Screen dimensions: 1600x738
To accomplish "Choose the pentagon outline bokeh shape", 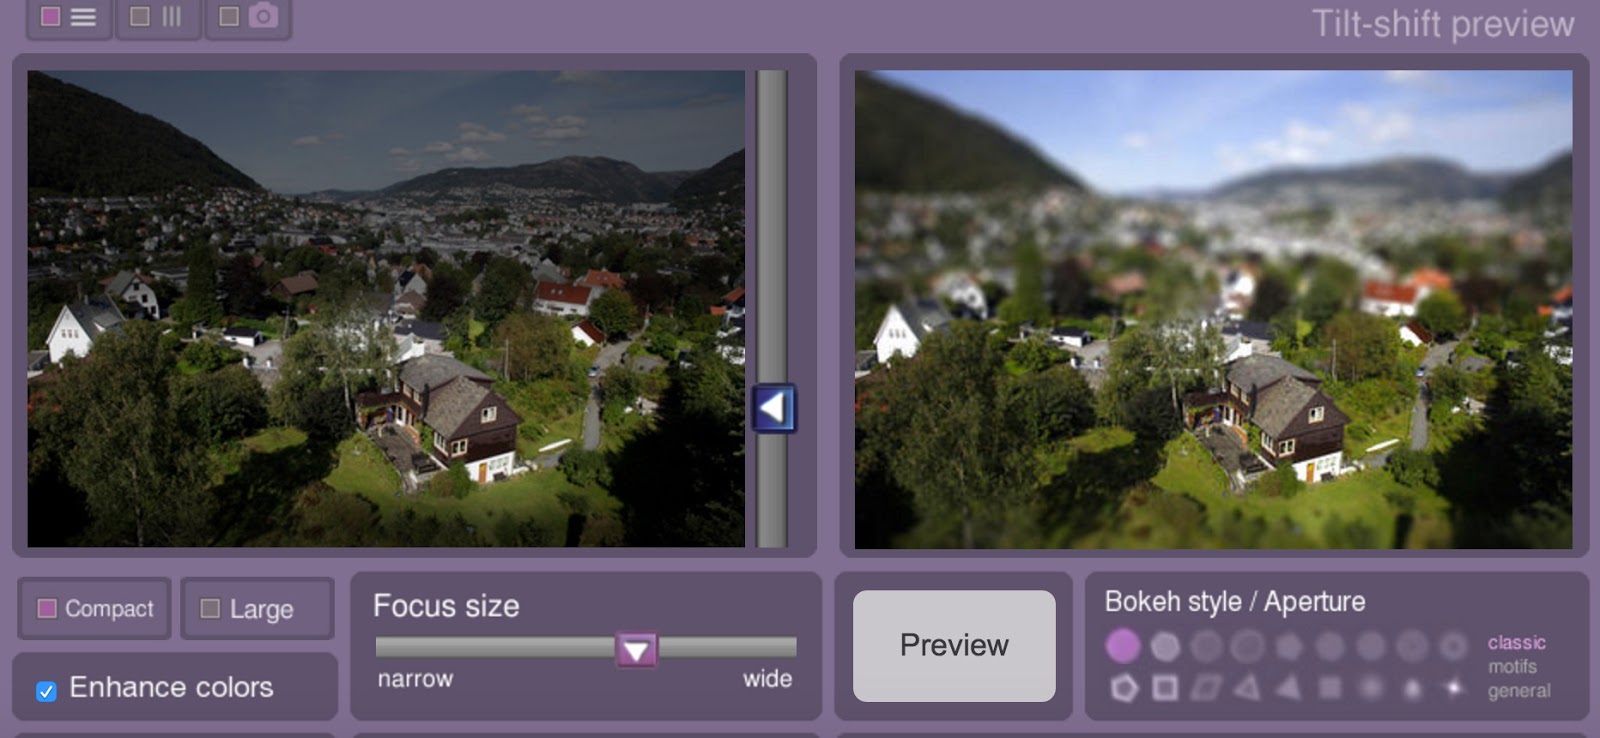I will point(1124,688).
